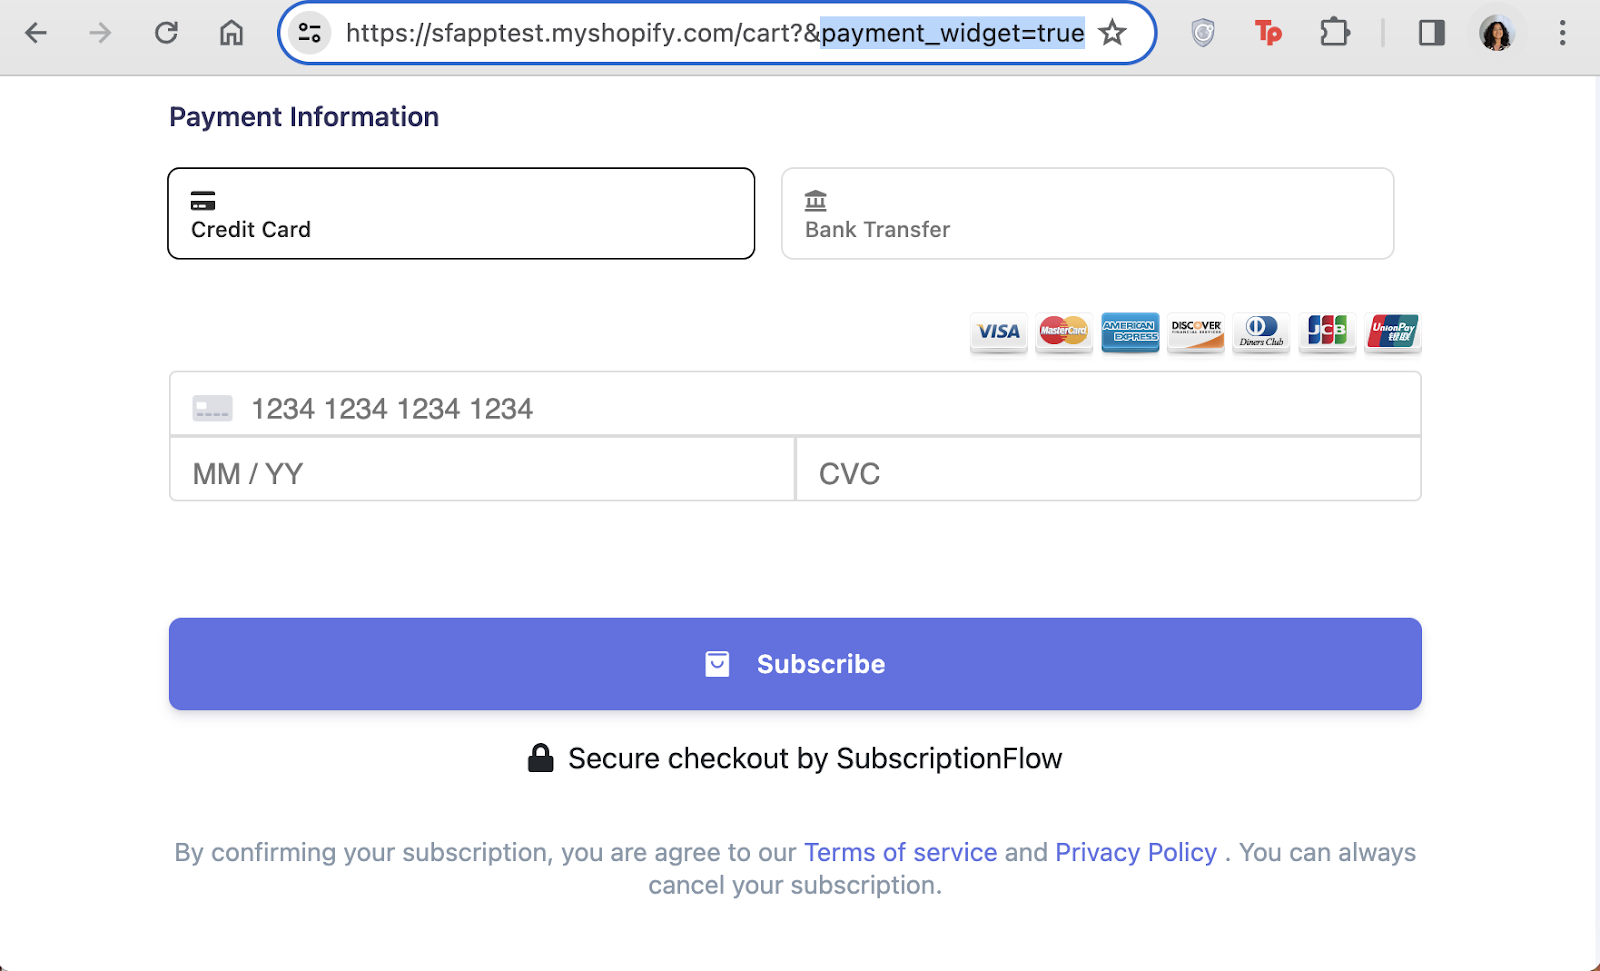Select the Credit Card payment option
Screen dimensions: 1600x971
461,213
